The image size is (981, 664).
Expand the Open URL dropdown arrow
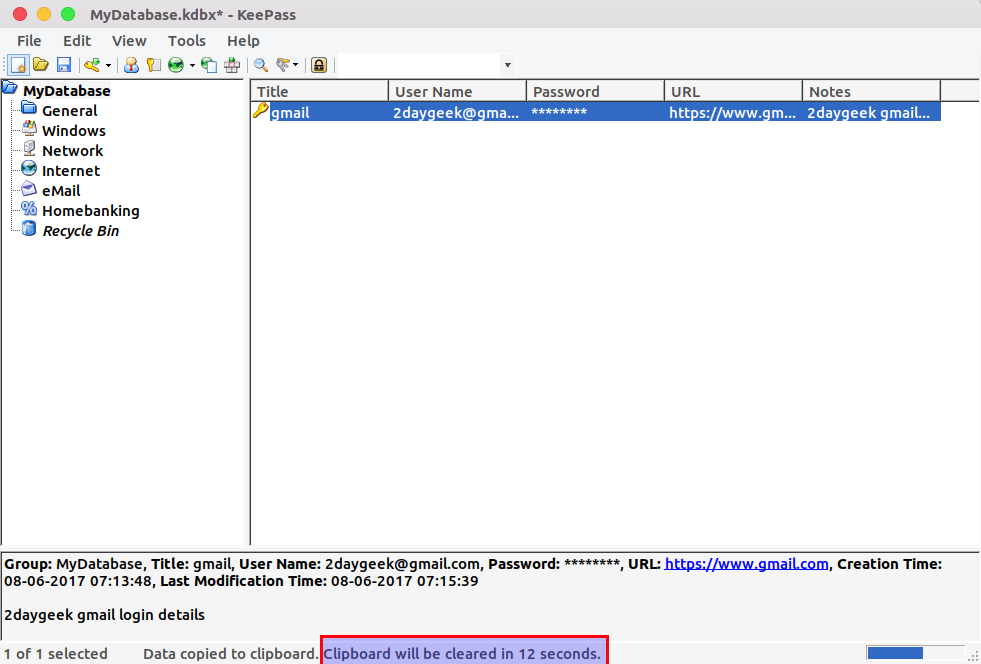click(x=192, y=65)
